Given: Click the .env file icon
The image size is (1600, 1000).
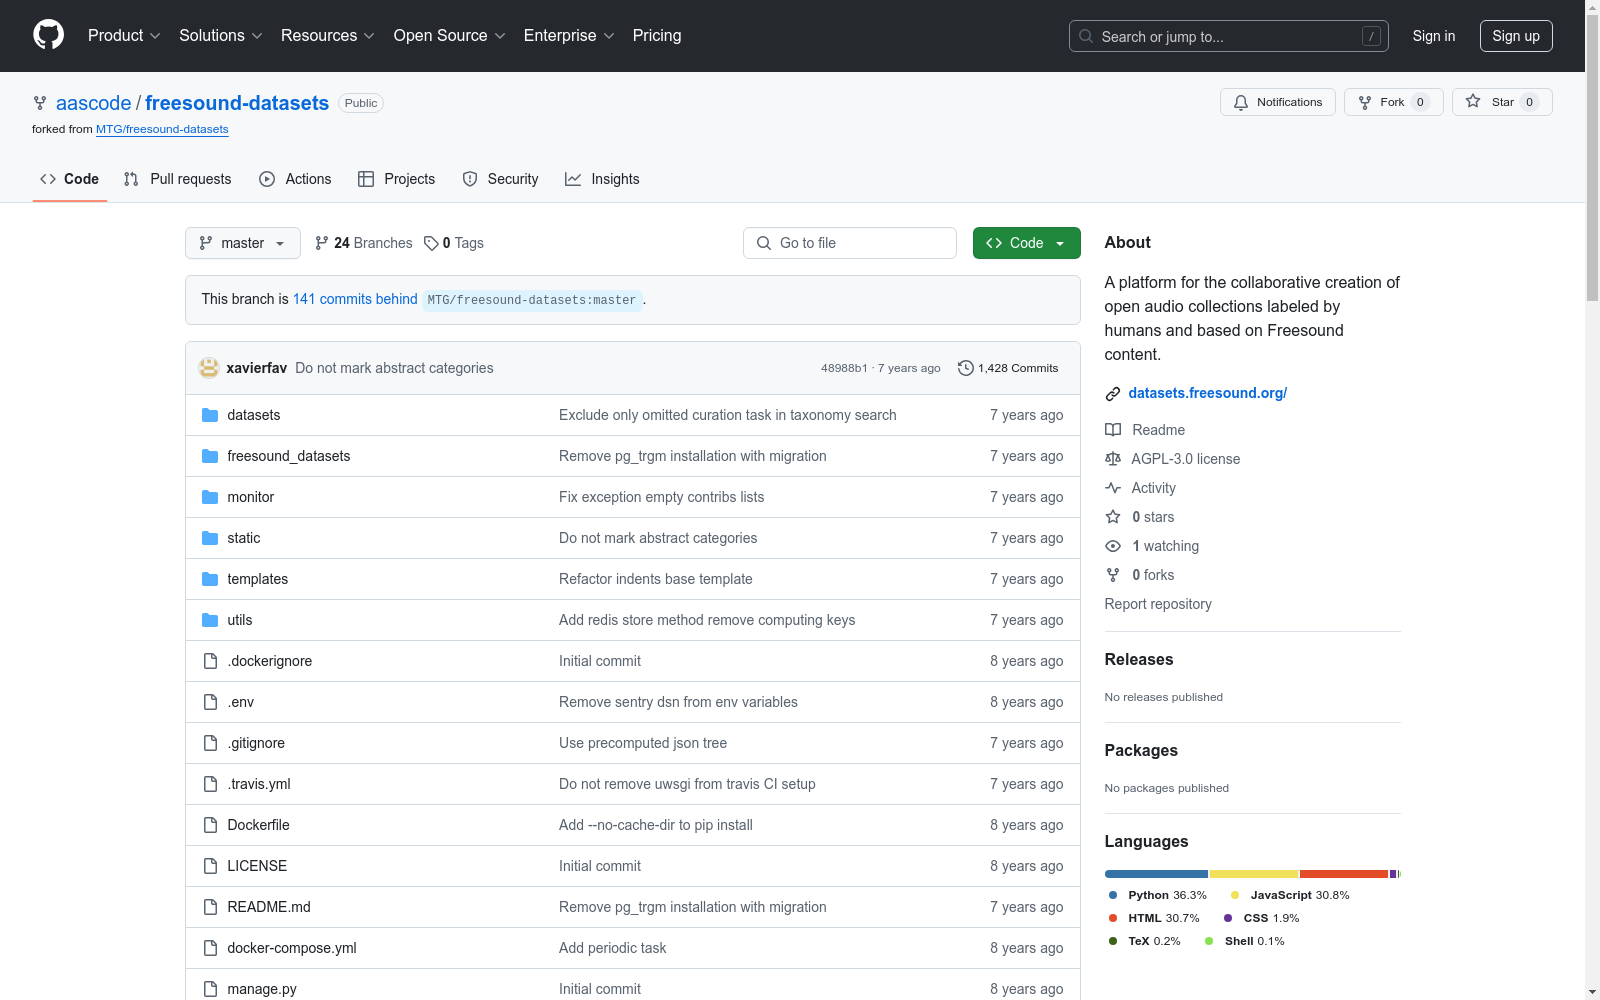Looking at the screenshot, I should coord(210,702).
